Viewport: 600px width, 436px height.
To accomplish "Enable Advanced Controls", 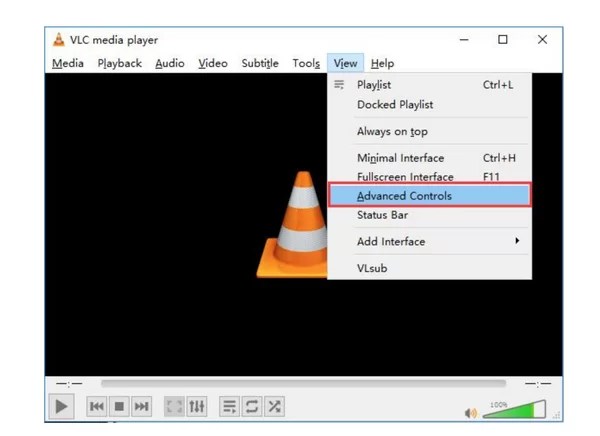I will coord(429,196).
